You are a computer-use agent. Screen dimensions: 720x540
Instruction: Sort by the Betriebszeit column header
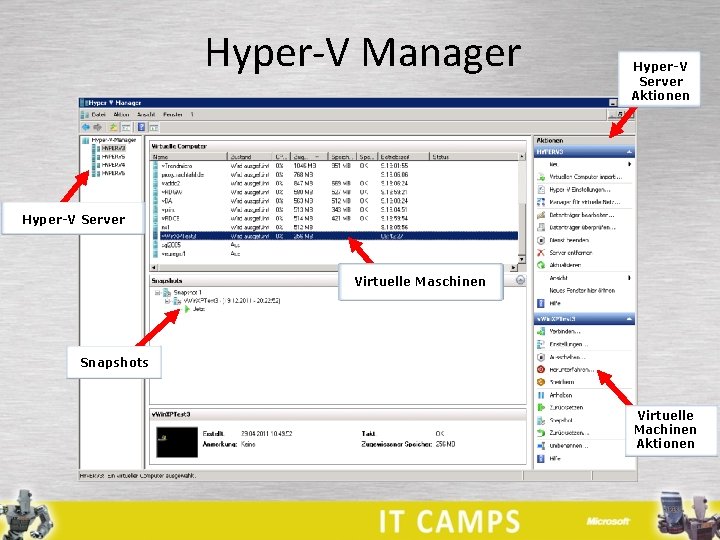pos(403,157)
